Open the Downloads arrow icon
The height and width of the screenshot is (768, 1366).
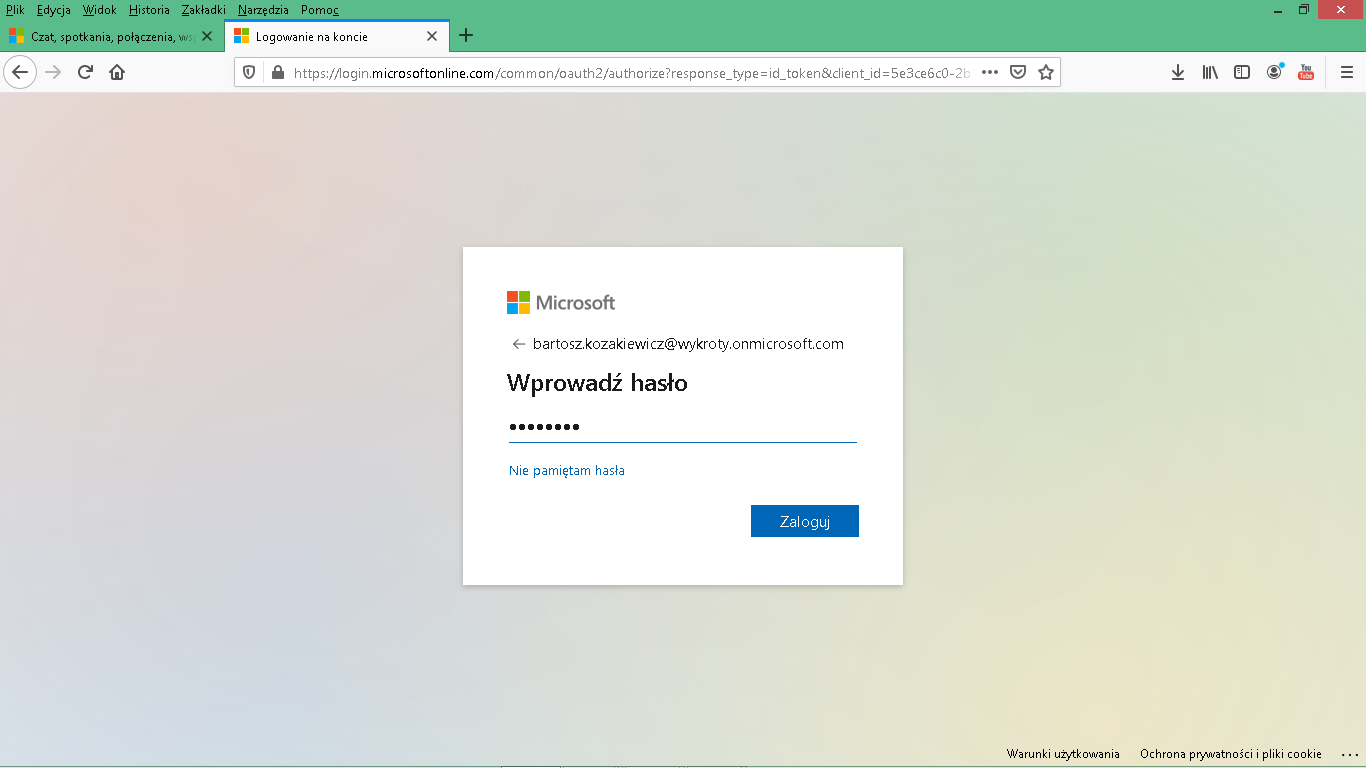click(1178, 72)
